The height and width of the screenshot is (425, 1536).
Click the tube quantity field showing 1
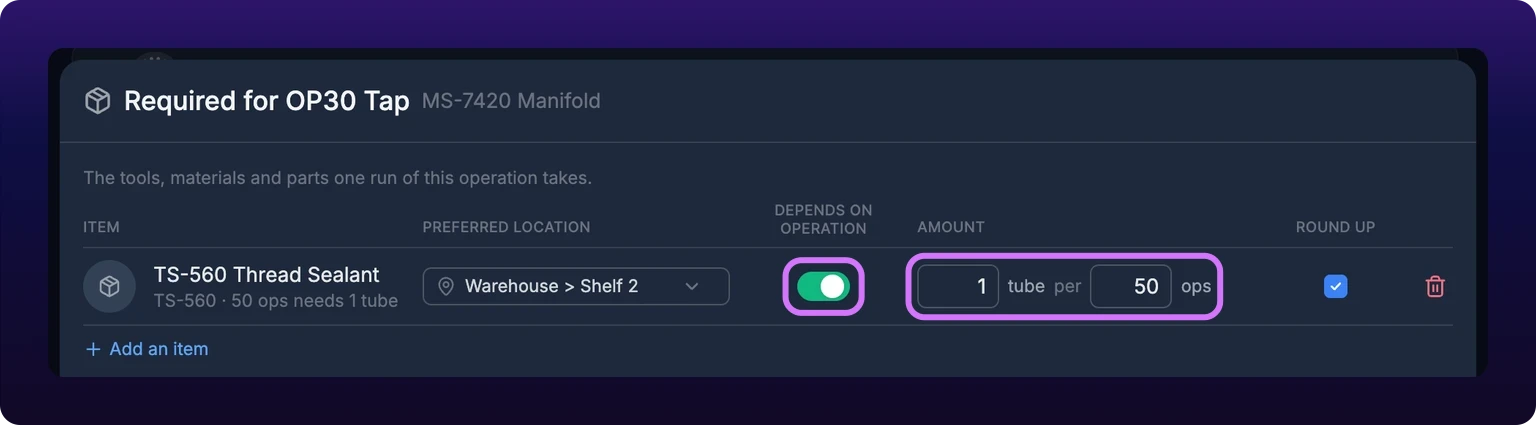click(958, 287)
